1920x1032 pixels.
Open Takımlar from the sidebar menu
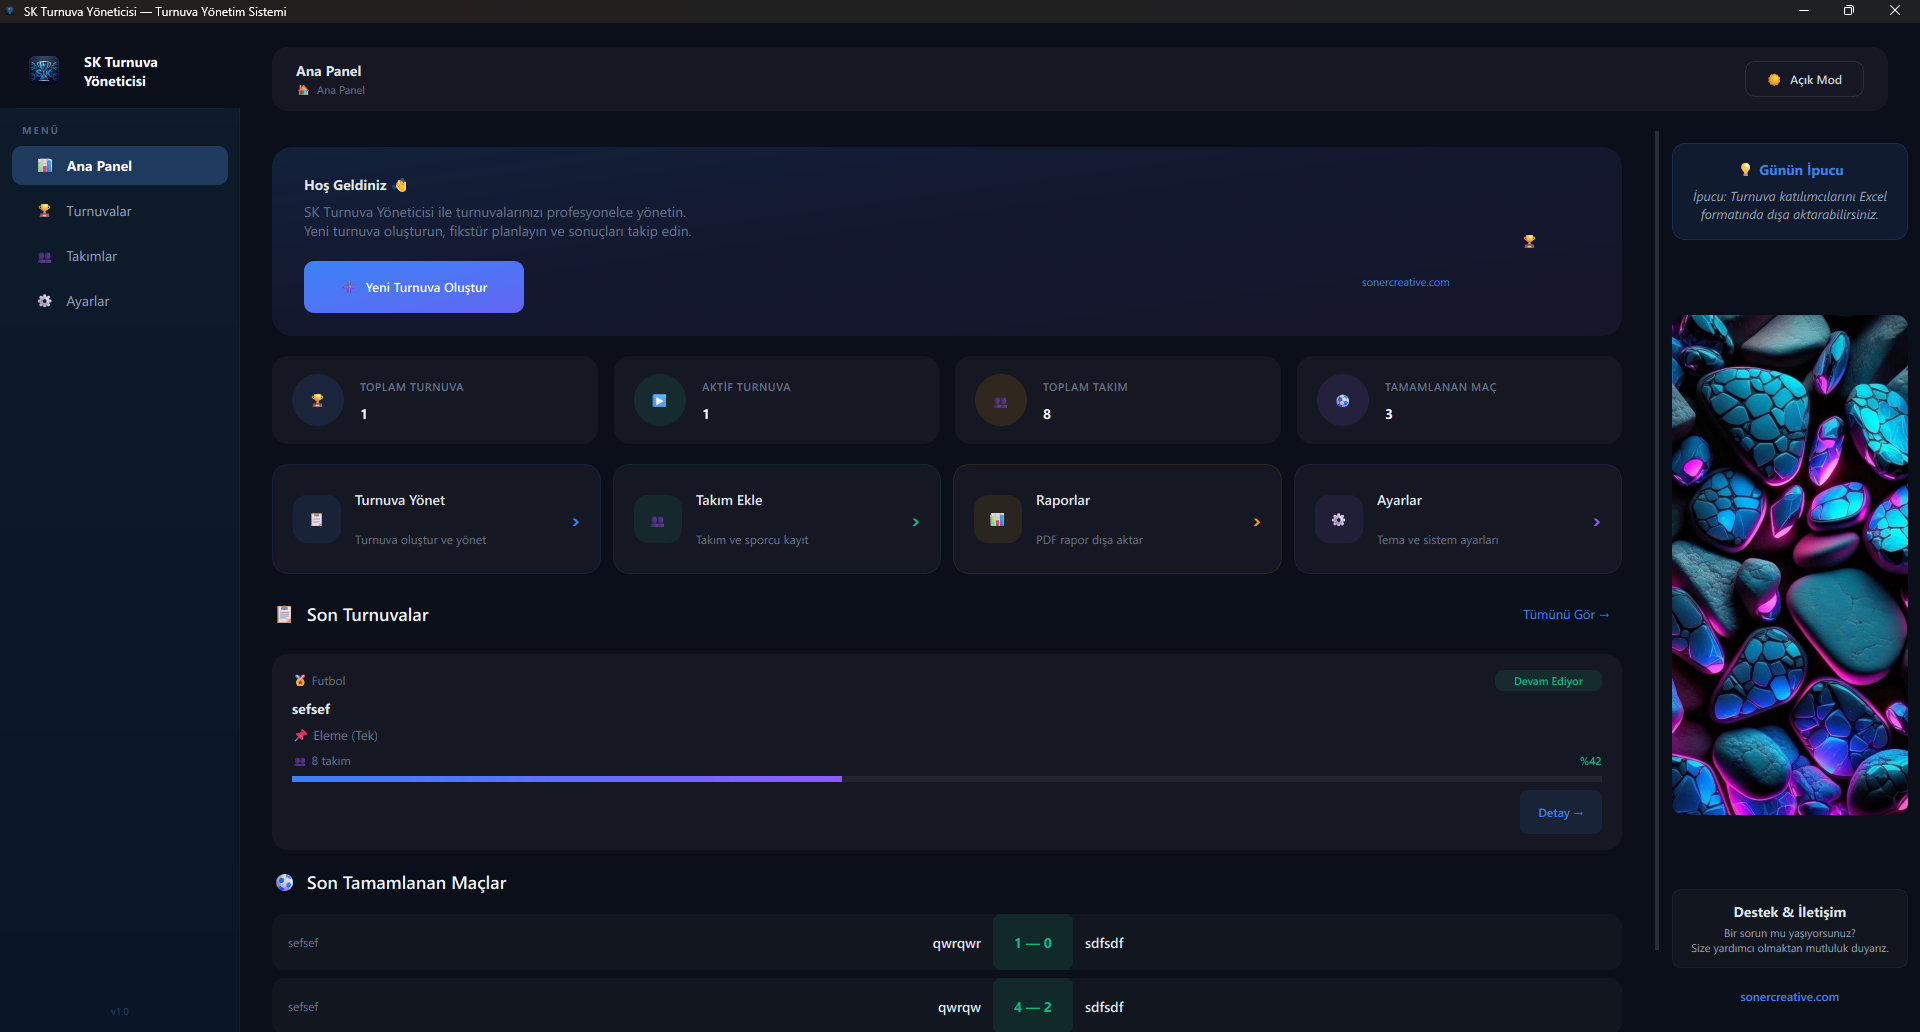tap(91, 256)
